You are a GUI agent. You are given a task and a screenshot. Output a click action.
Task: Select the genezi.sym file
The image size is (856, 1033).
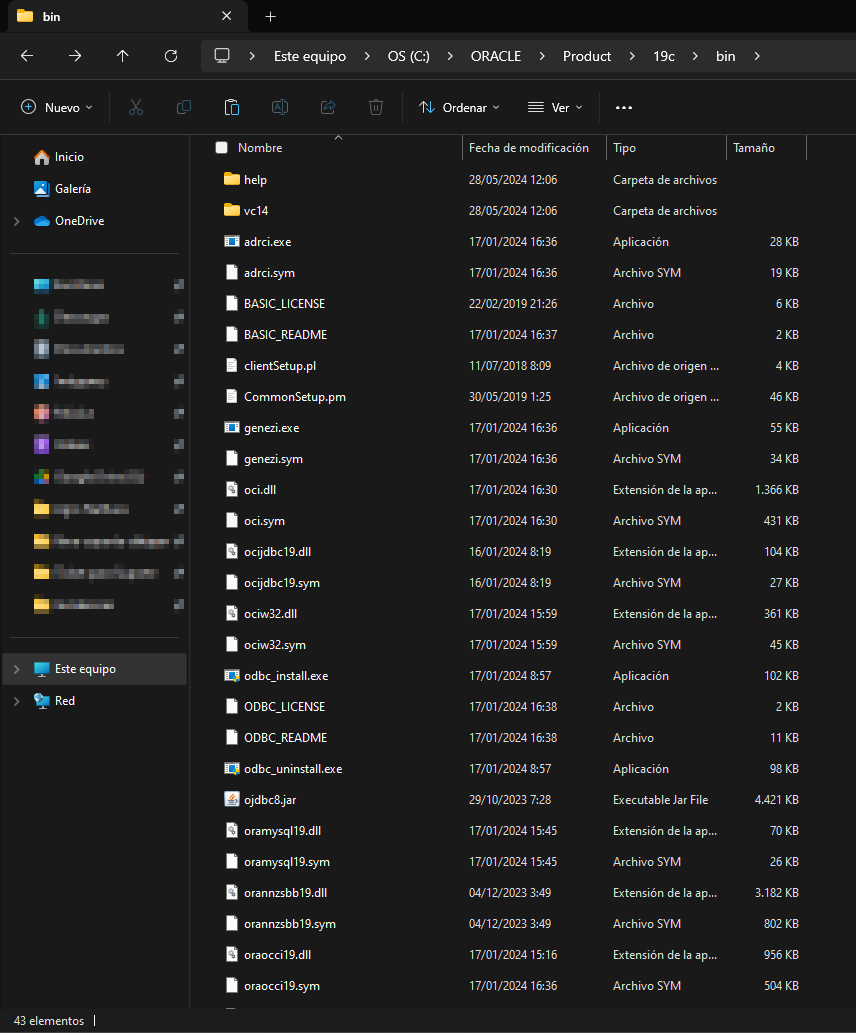pyautogui.click(x=273, y=459)
